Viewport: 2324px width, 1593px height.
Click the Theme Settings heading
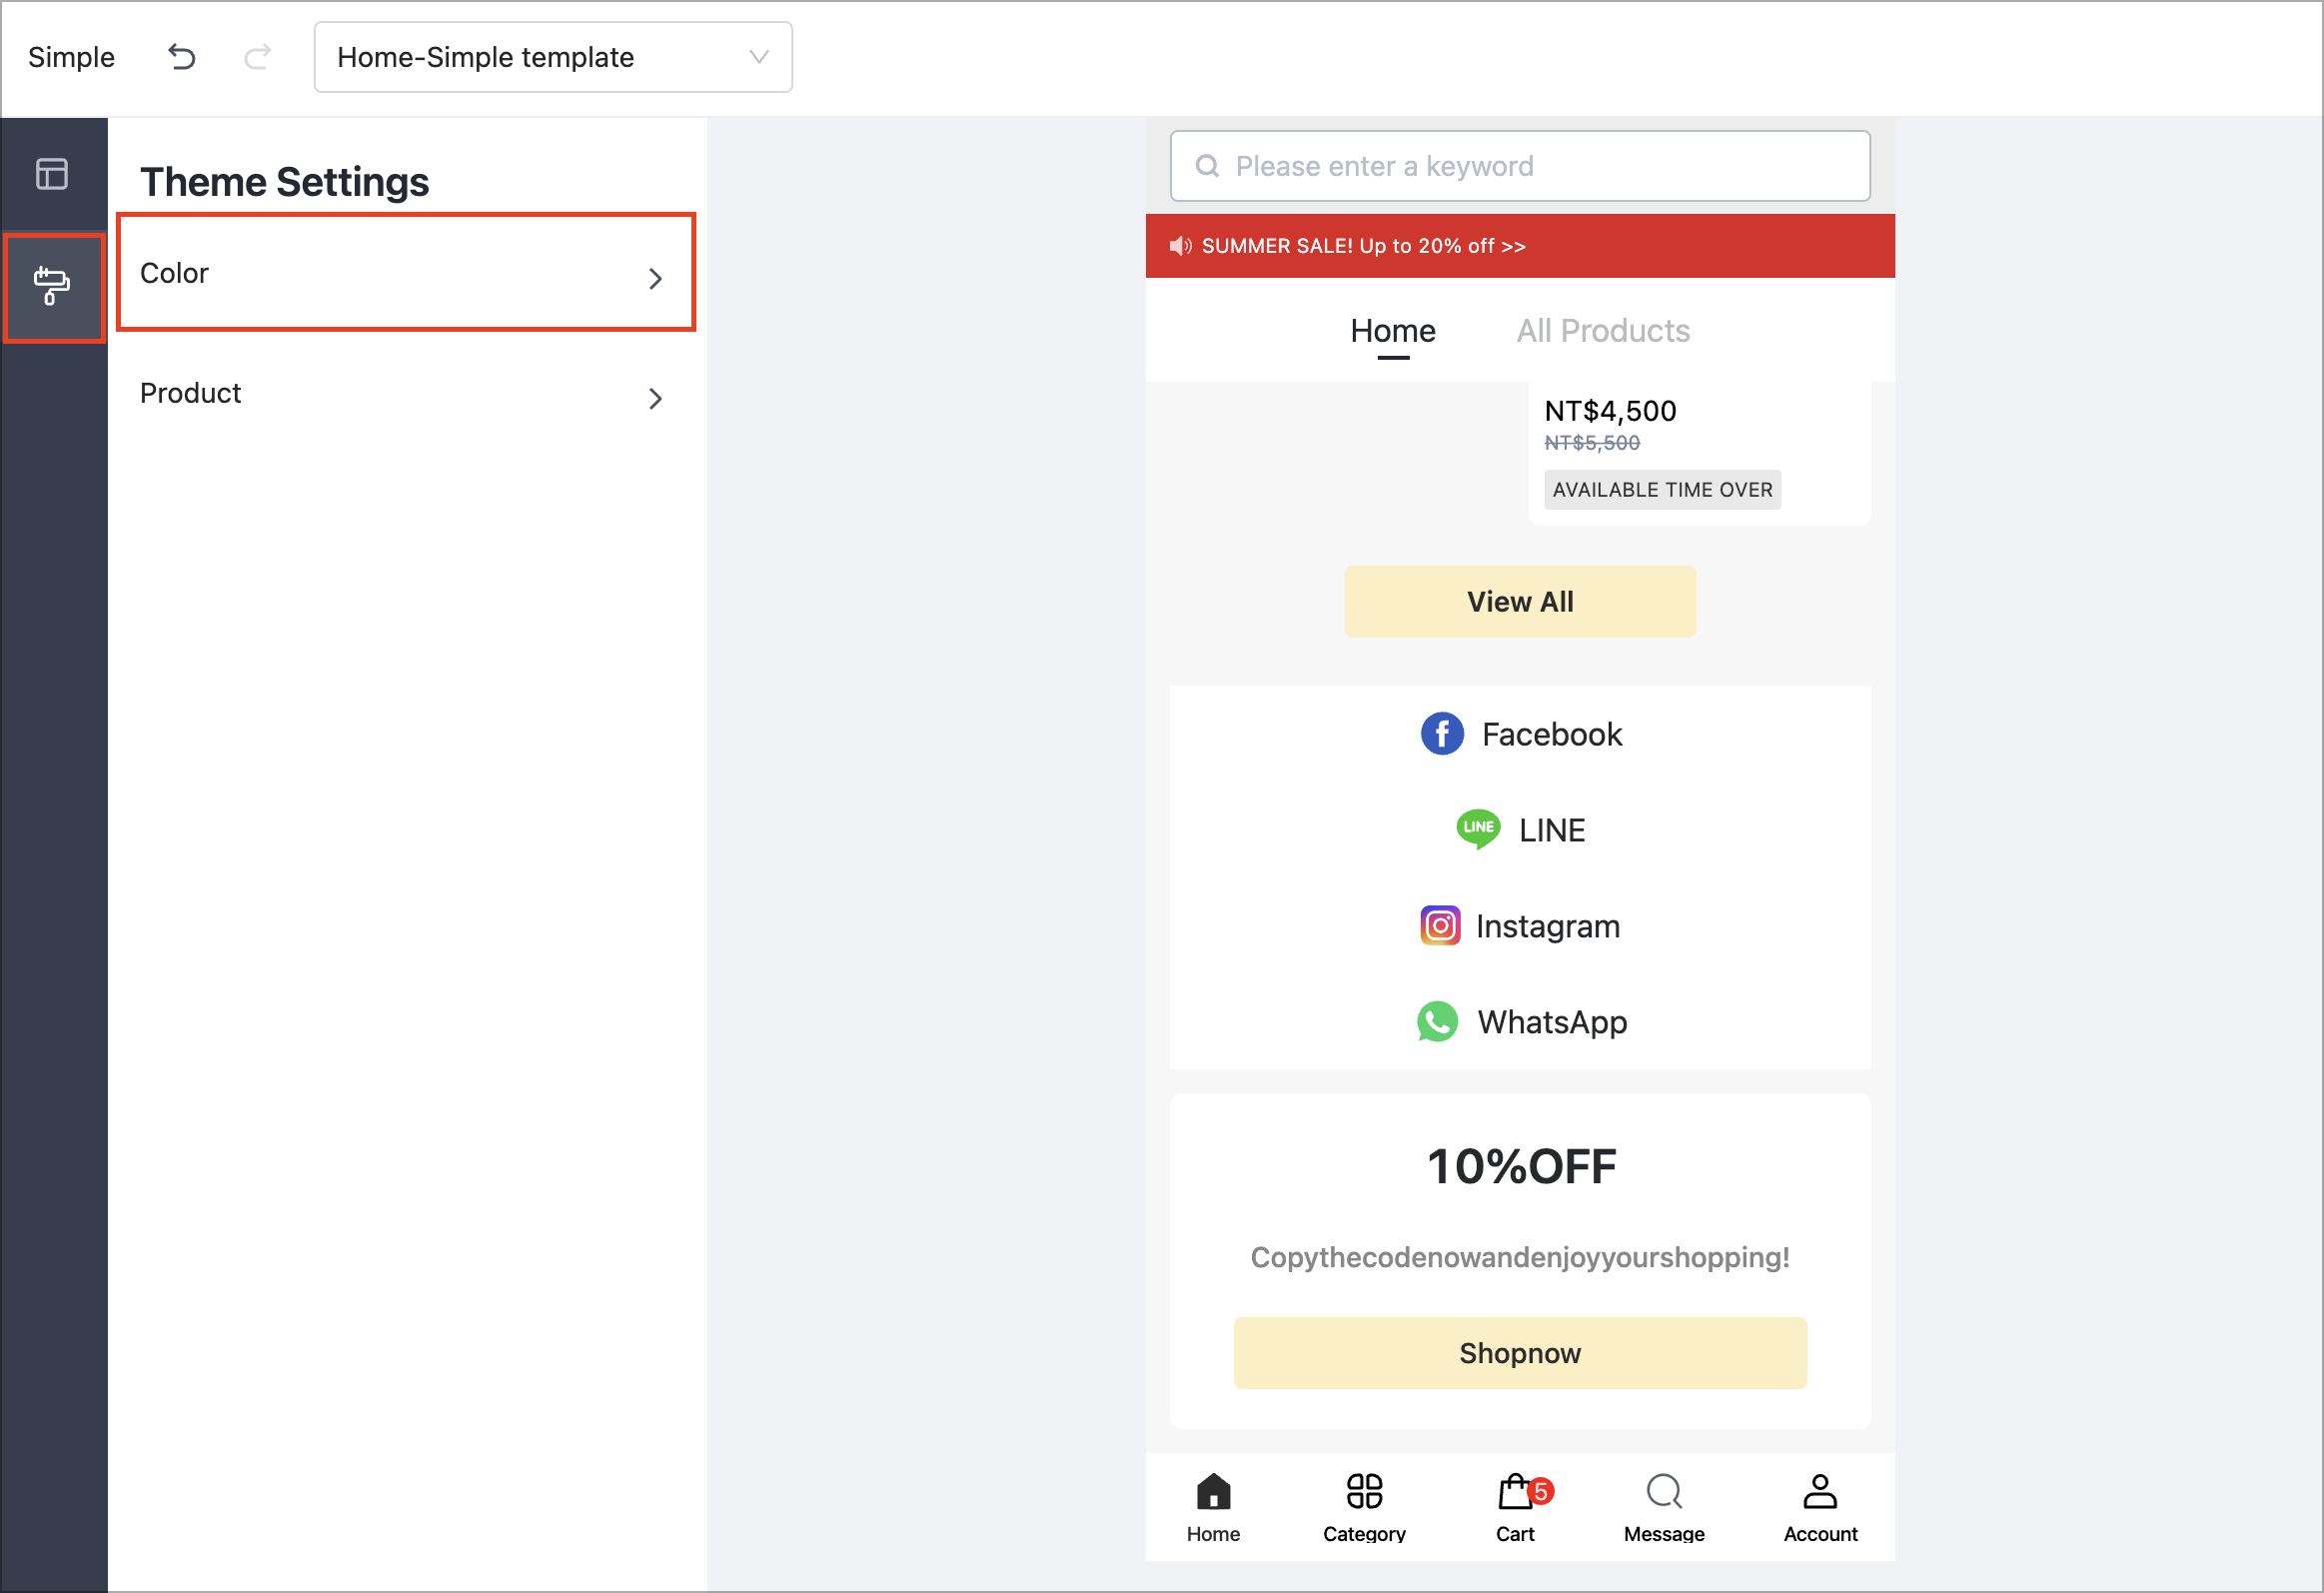pos(284,182)
